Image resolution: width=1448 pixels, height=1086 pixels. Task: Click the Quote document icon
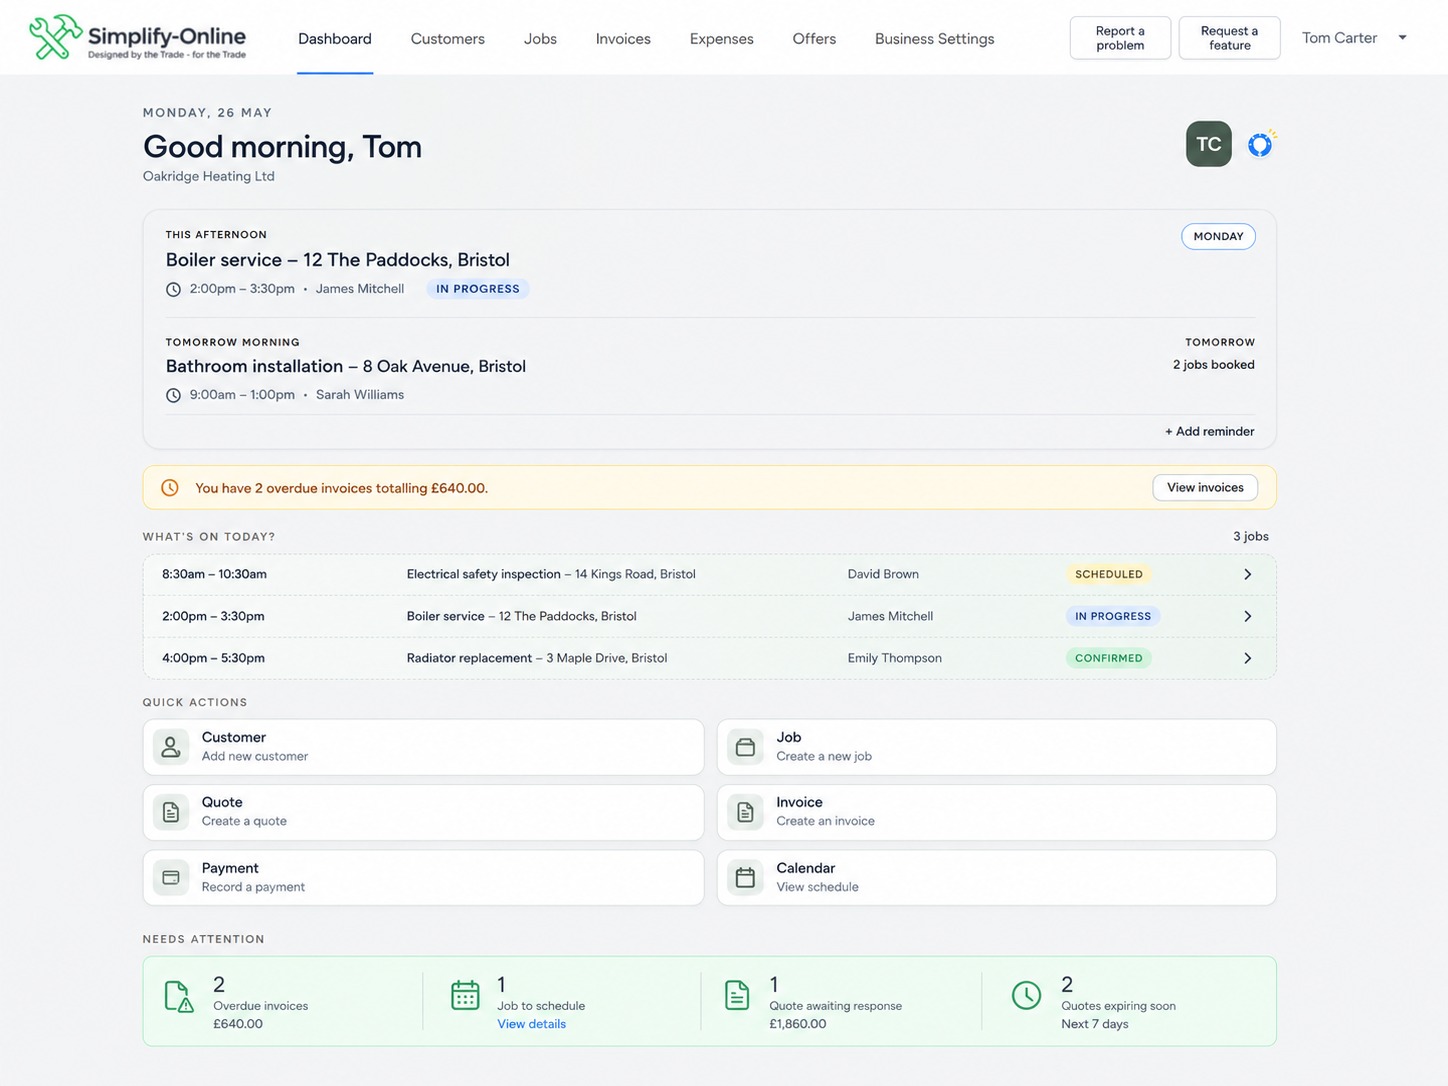[x=171, y=812]
